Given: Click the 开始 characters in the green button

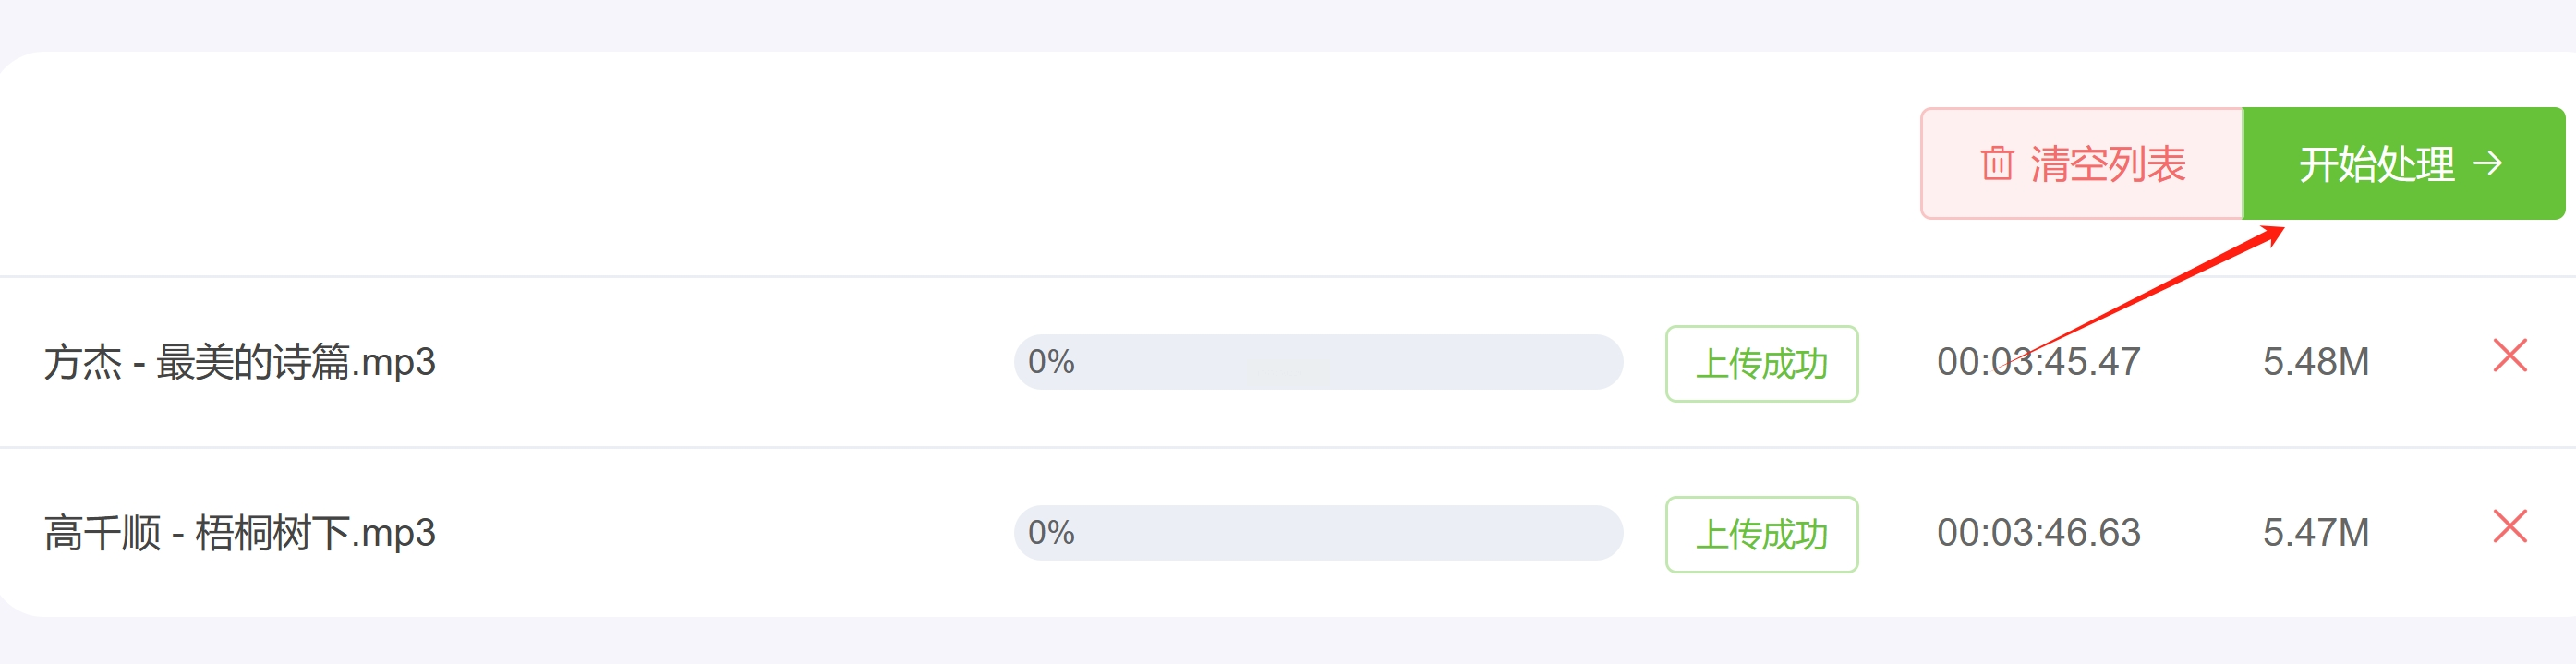Looking at the screenshot, I should tap(2337, 164).
